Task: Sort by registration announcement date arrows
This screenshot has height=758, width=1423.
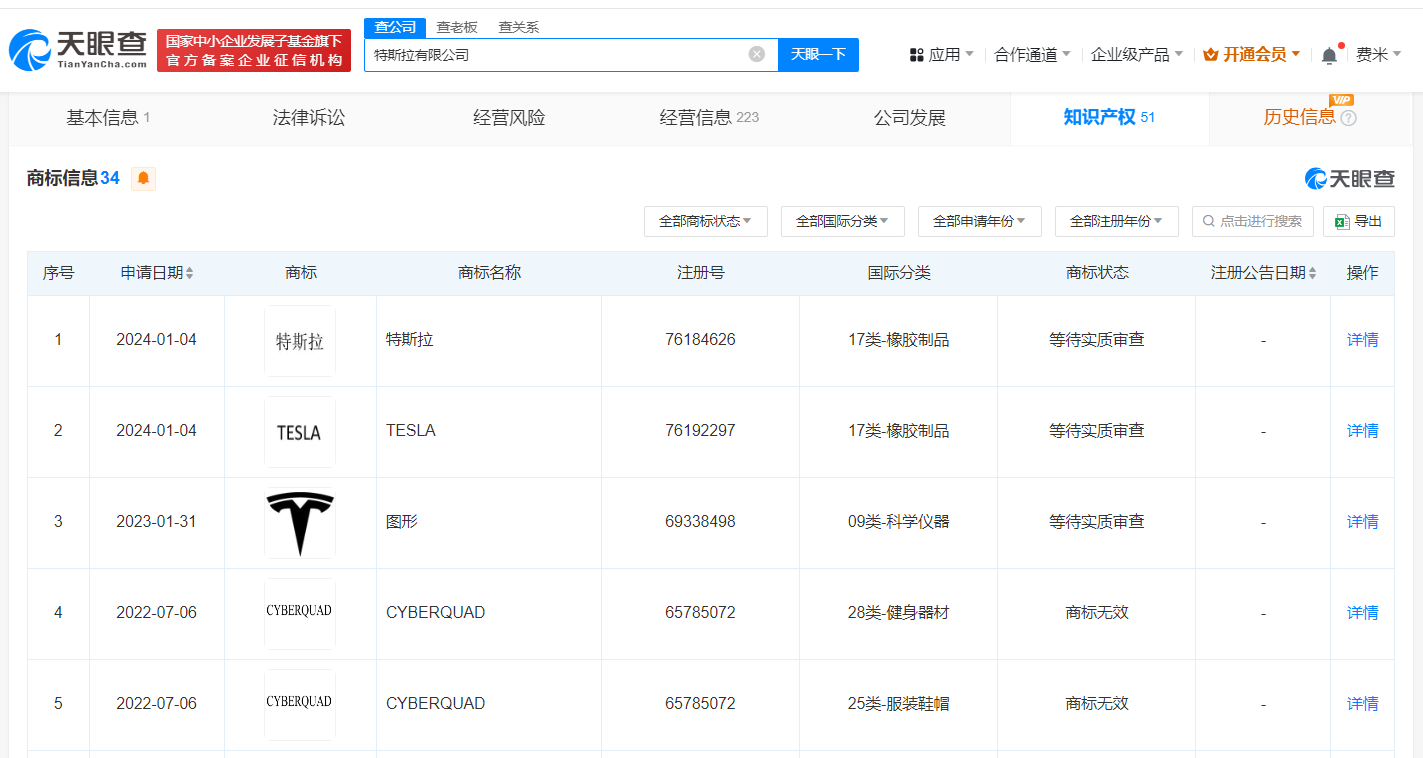Action: pos(1312,273)
